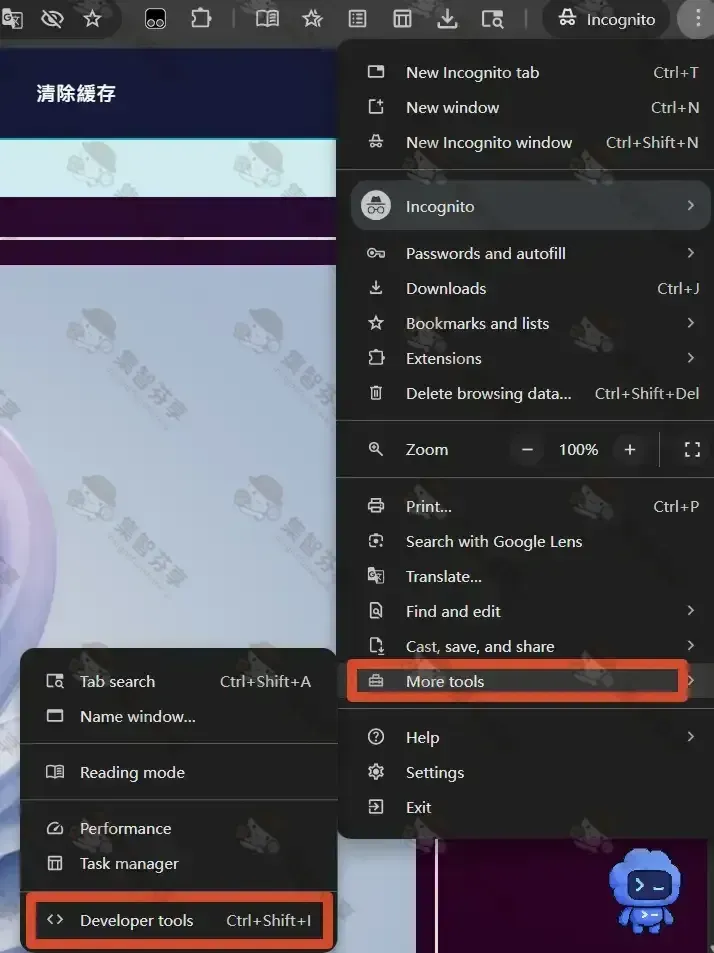Viewport: 714px width, 953px height.
Task: Click the key icon beside Passwords
Action: [376, 253]
